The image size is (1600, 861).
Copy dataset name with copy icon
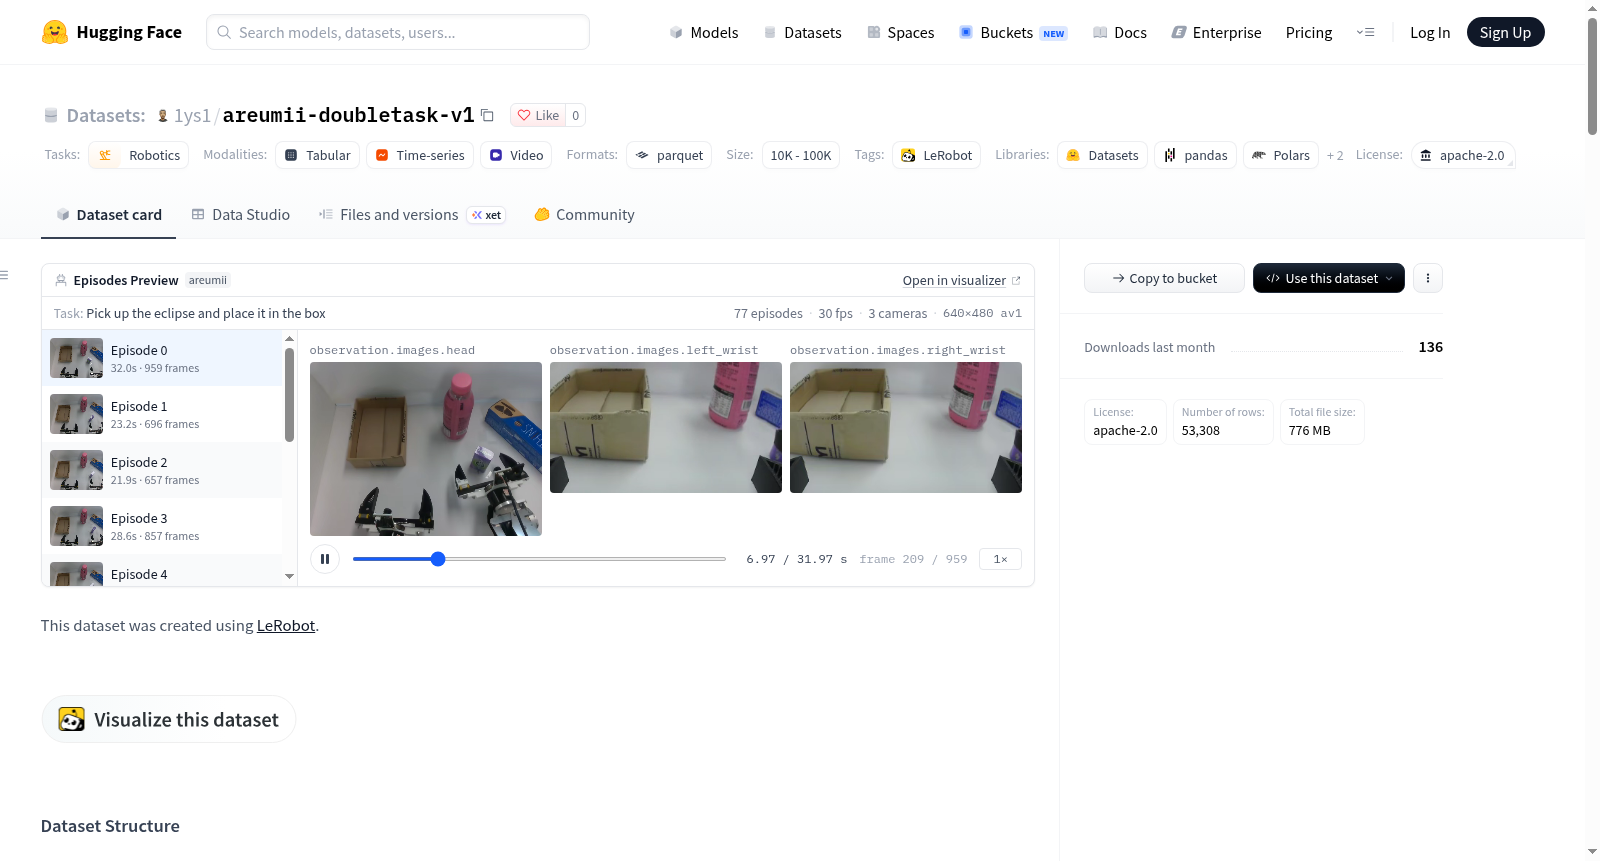coord(487,115)
